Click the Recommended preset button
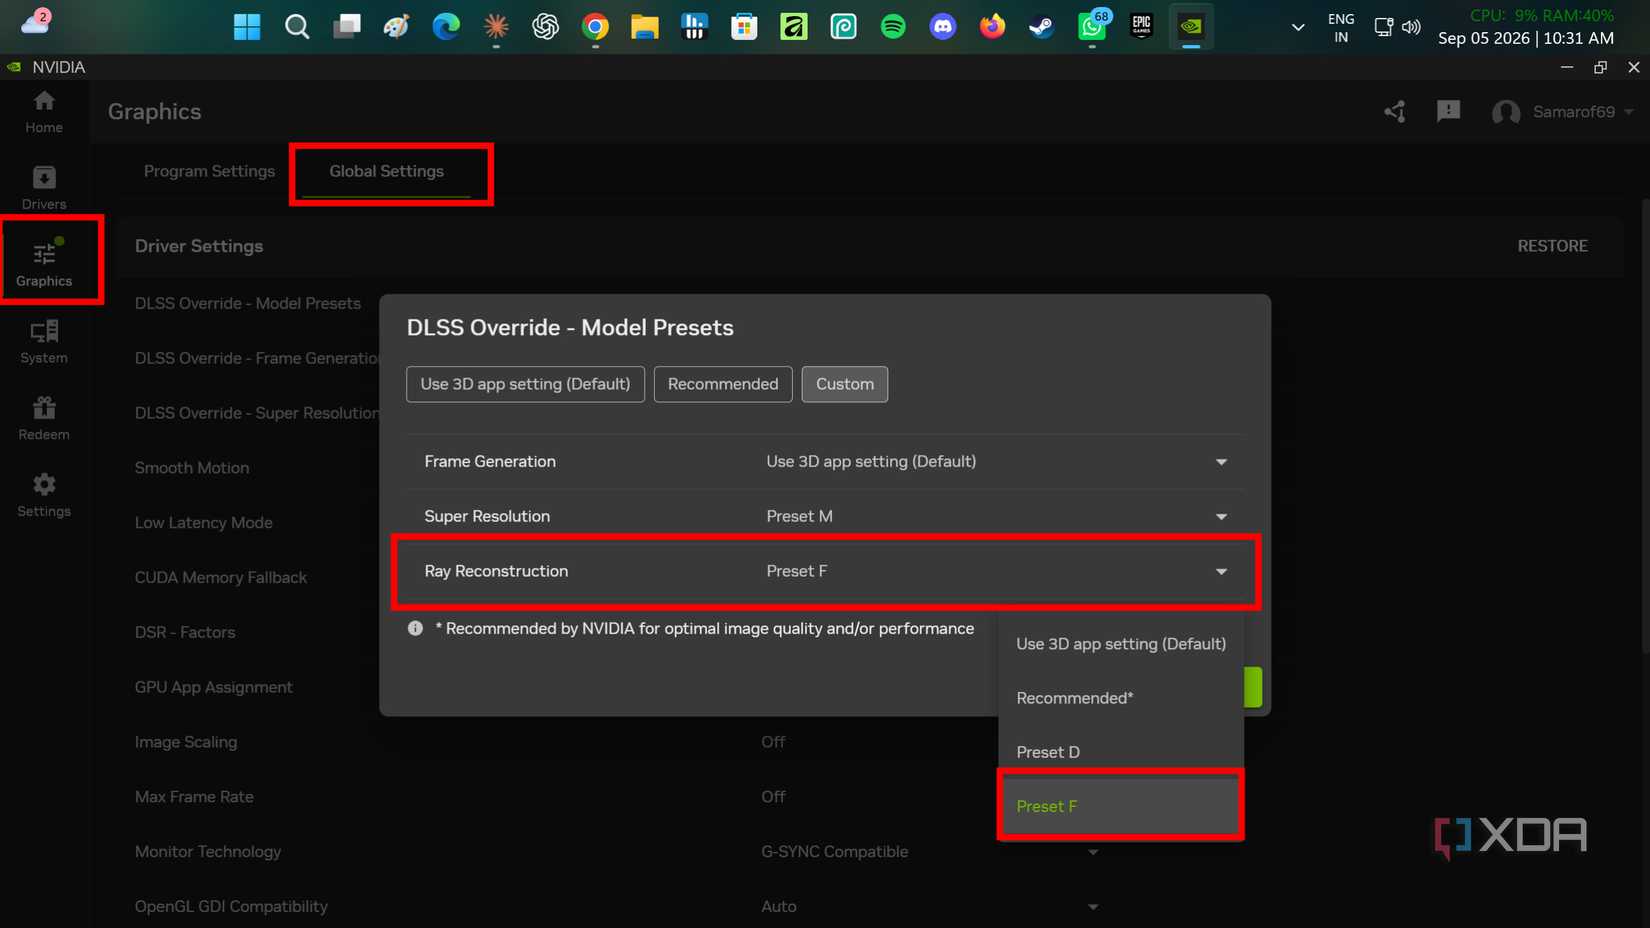Viewport: 1650px width, 928px height. 723,384
